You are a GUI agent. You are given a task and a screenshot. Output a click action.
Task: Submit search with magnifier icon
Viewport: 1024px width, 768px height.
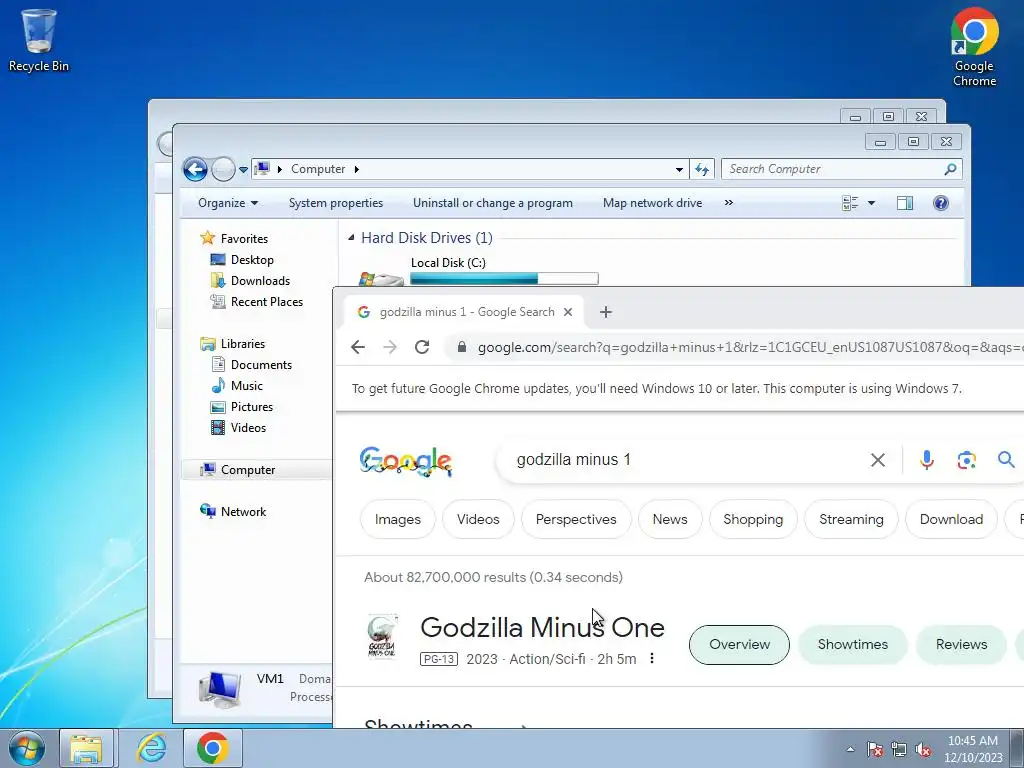point(1006,460)
